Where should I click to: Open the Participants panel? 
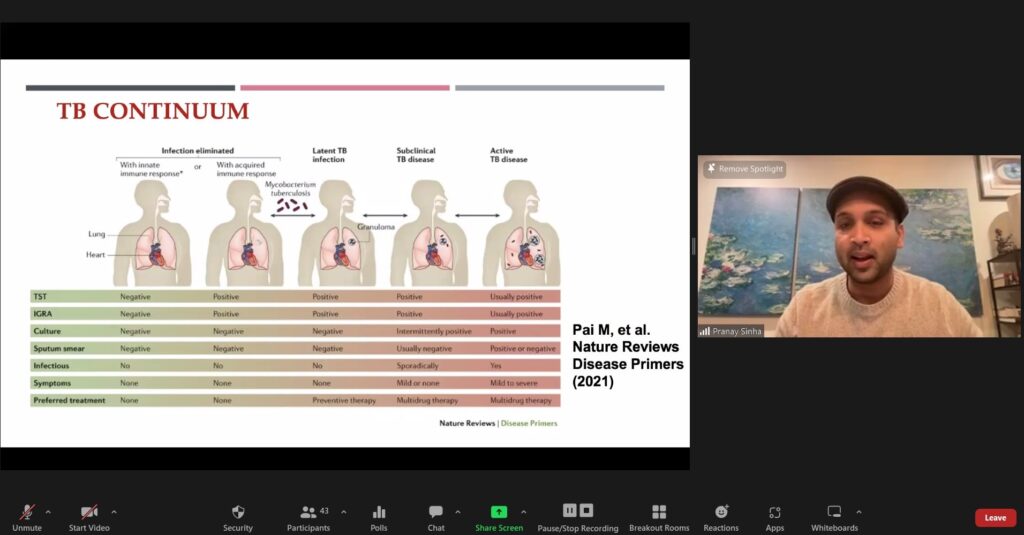pyautogui.click(x=310, y=512)
